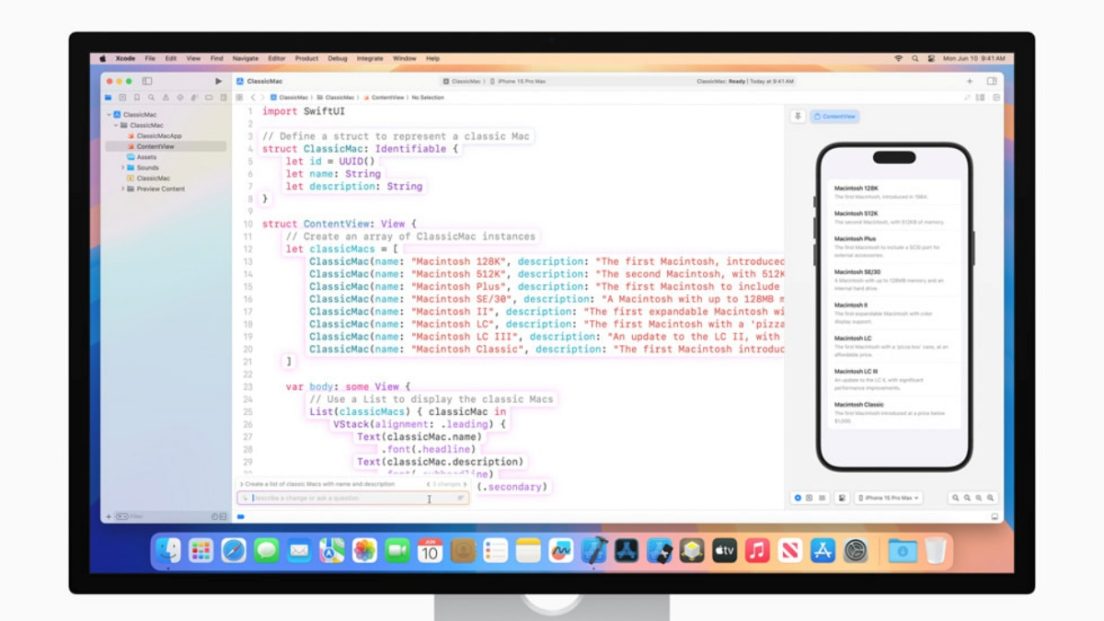
Task: Switch preview to selectable mode
Action: 810,497
